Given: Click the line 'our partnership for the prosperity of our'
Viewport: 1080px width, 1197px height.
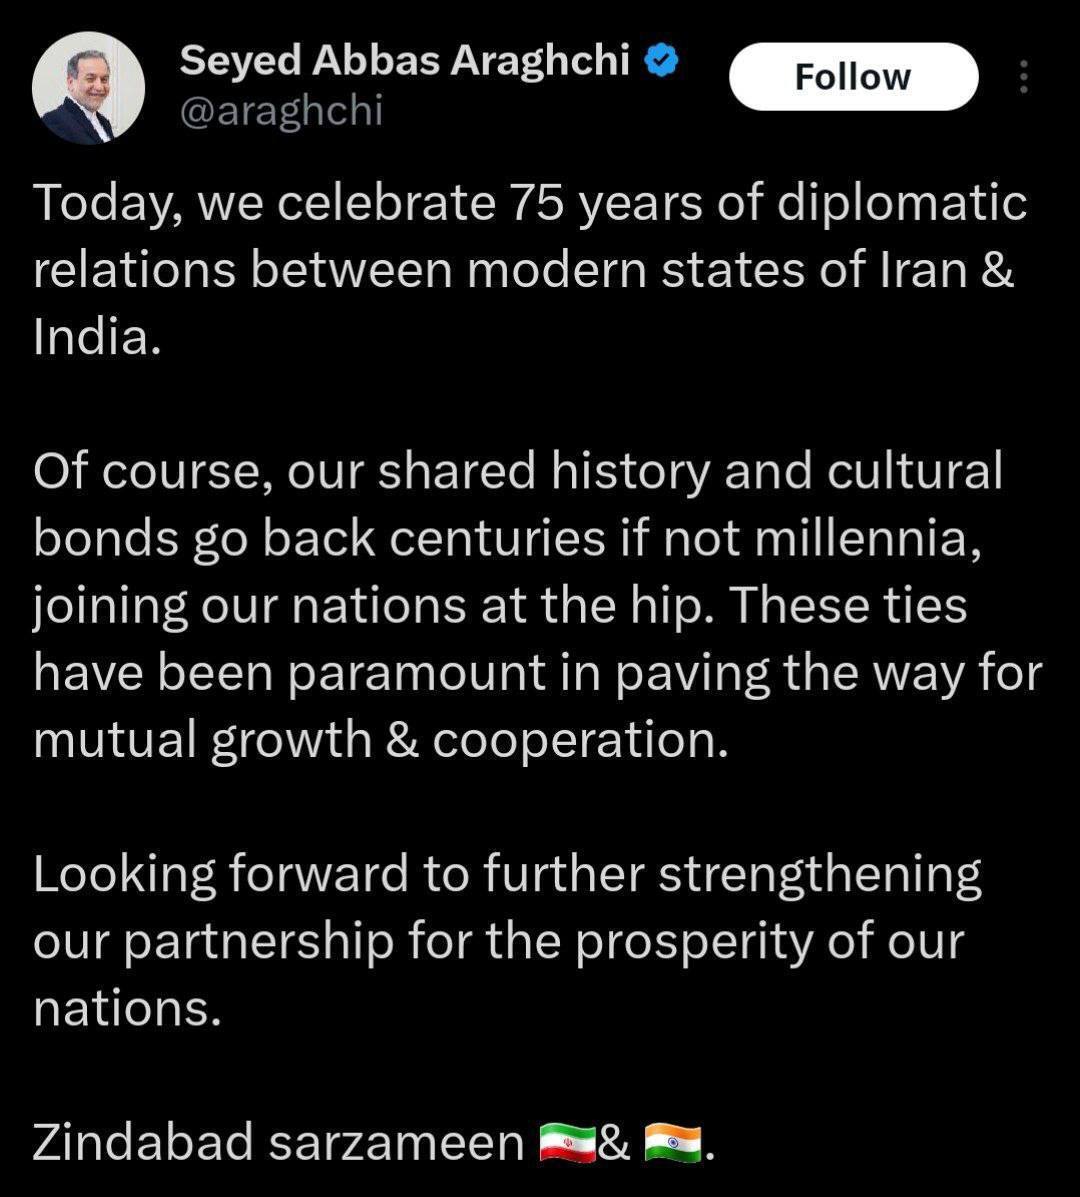Looking at the screenshot, I should [x=499, y=942].
